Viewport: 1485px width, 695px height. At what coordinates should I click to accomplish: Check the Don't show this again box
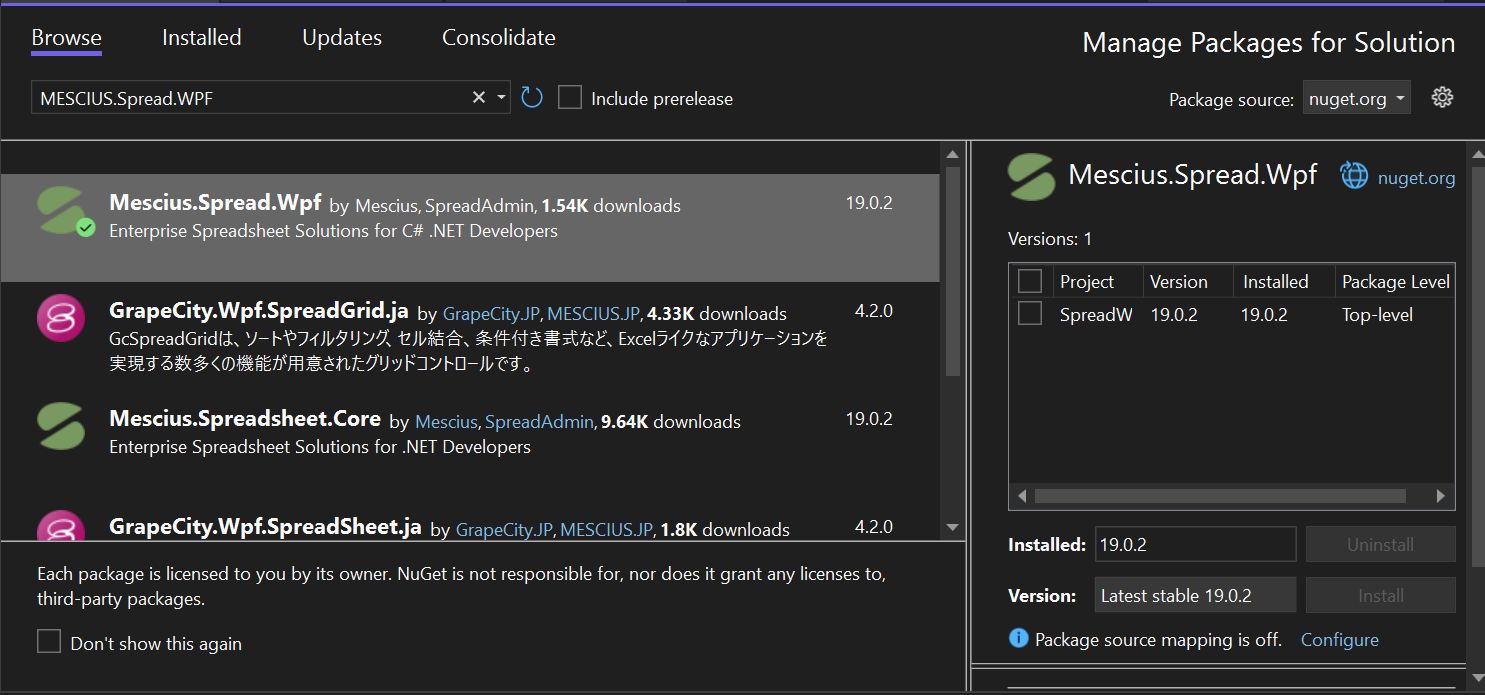[x=49, y=642]
